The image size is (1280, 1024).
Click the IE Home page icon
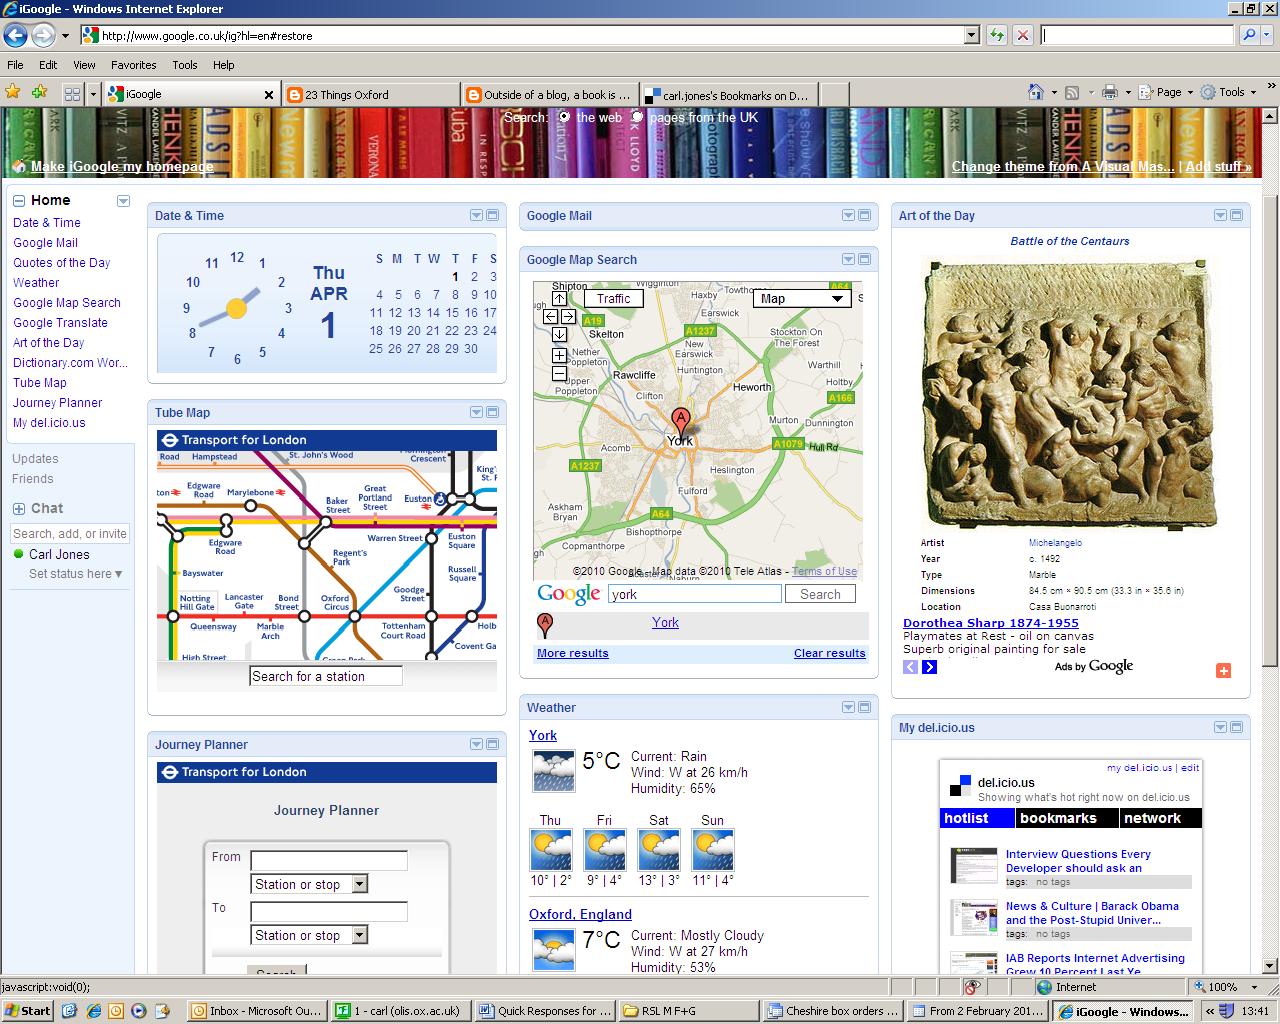coord(1037,92)
